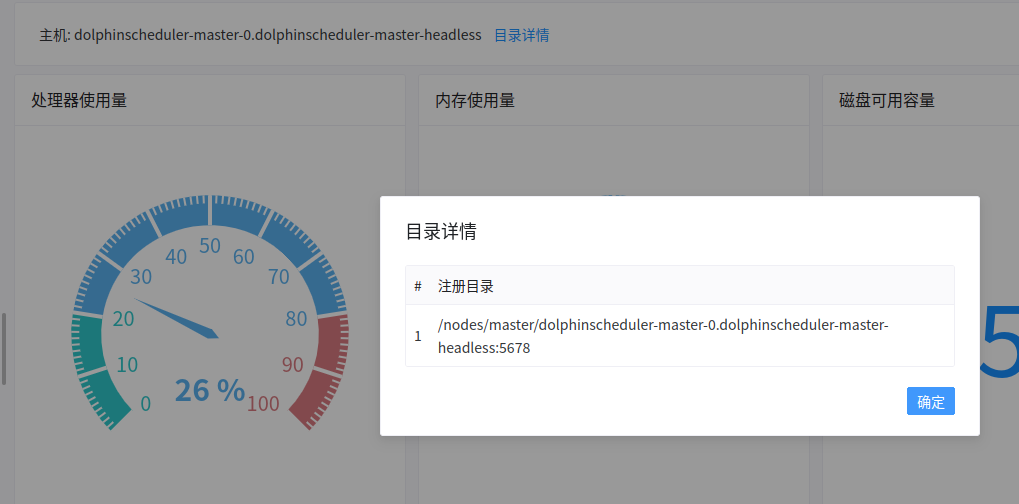Click the CPU gauge needle
The height and width of the screenshot is (504, 1019).
click(176, 318)
